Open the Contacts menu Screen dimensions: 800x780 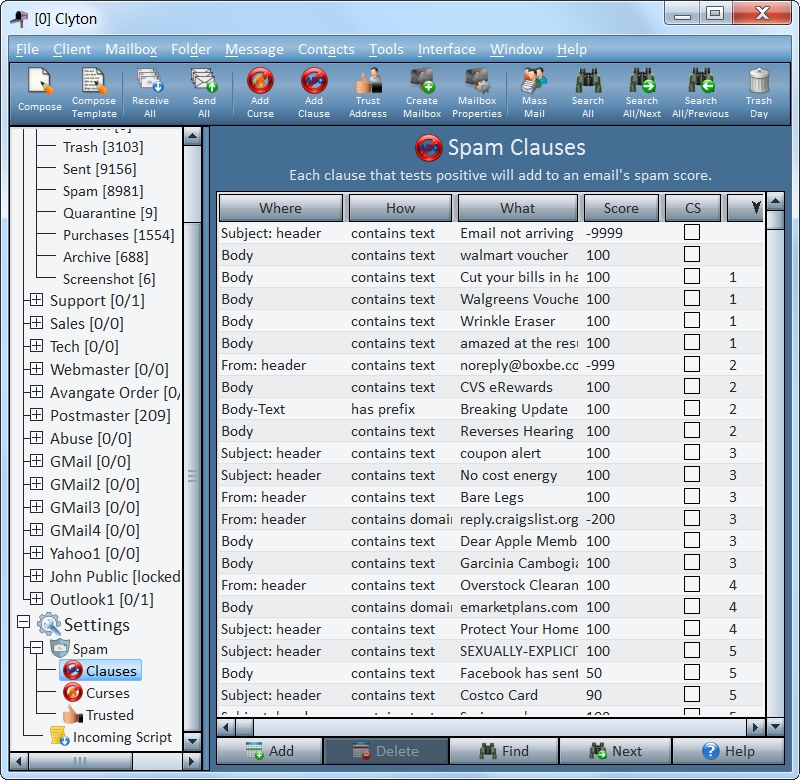326,49
